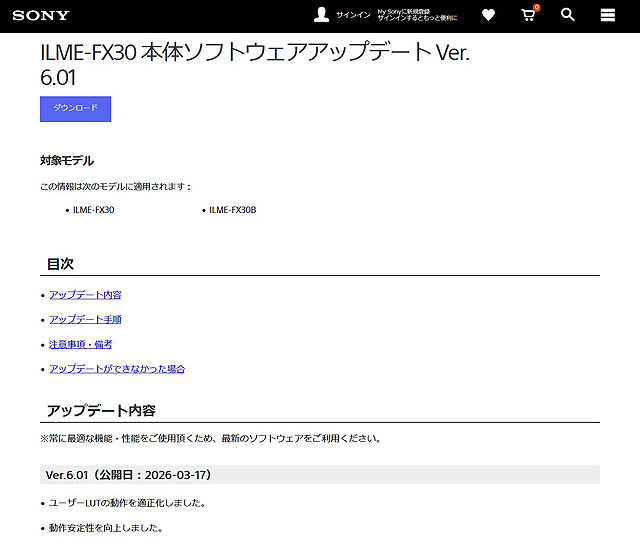Click the ILME-FX30 model list item

tap(93, 210)
